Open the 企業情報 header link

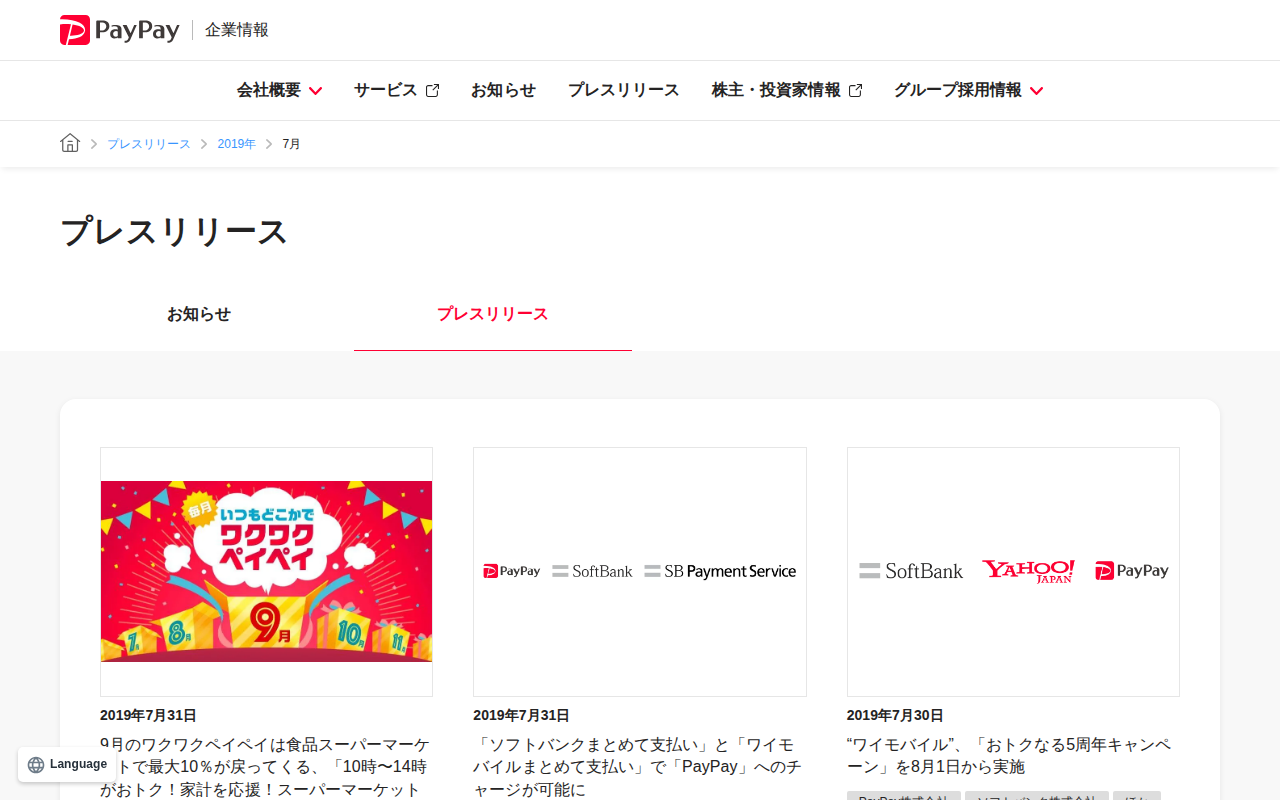point(237,30)
